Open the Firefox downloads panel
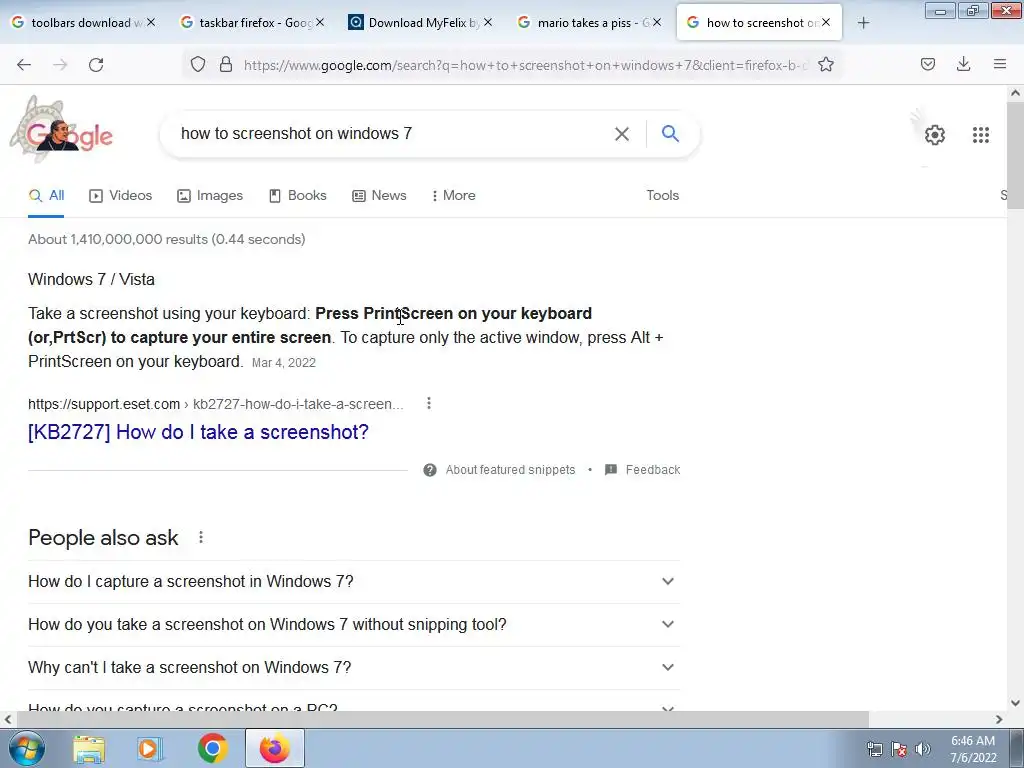Screen dimensions: 1024x768 pyautogui.click(x=964, y=64)
